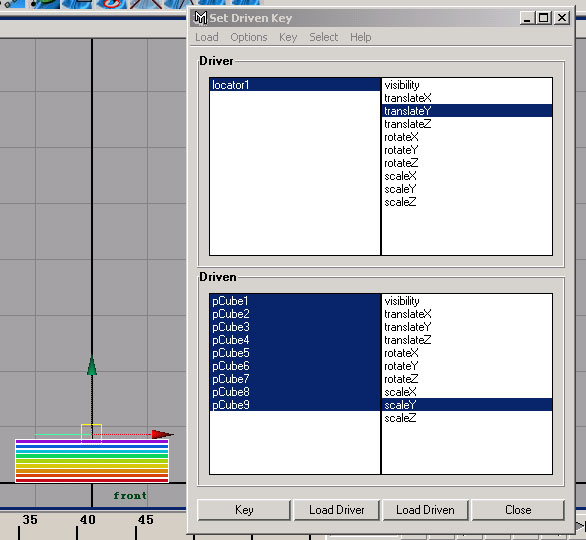Open the Load menu
586x540 pixels.
(207, 37)
